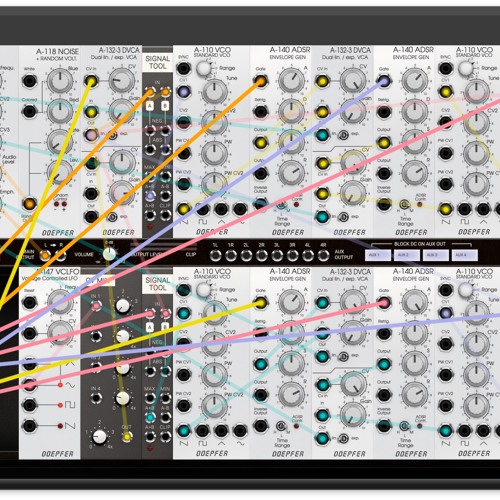Click the IN 1 level knob on CV MIX
The image size is (500, 500).
(123, 306)
